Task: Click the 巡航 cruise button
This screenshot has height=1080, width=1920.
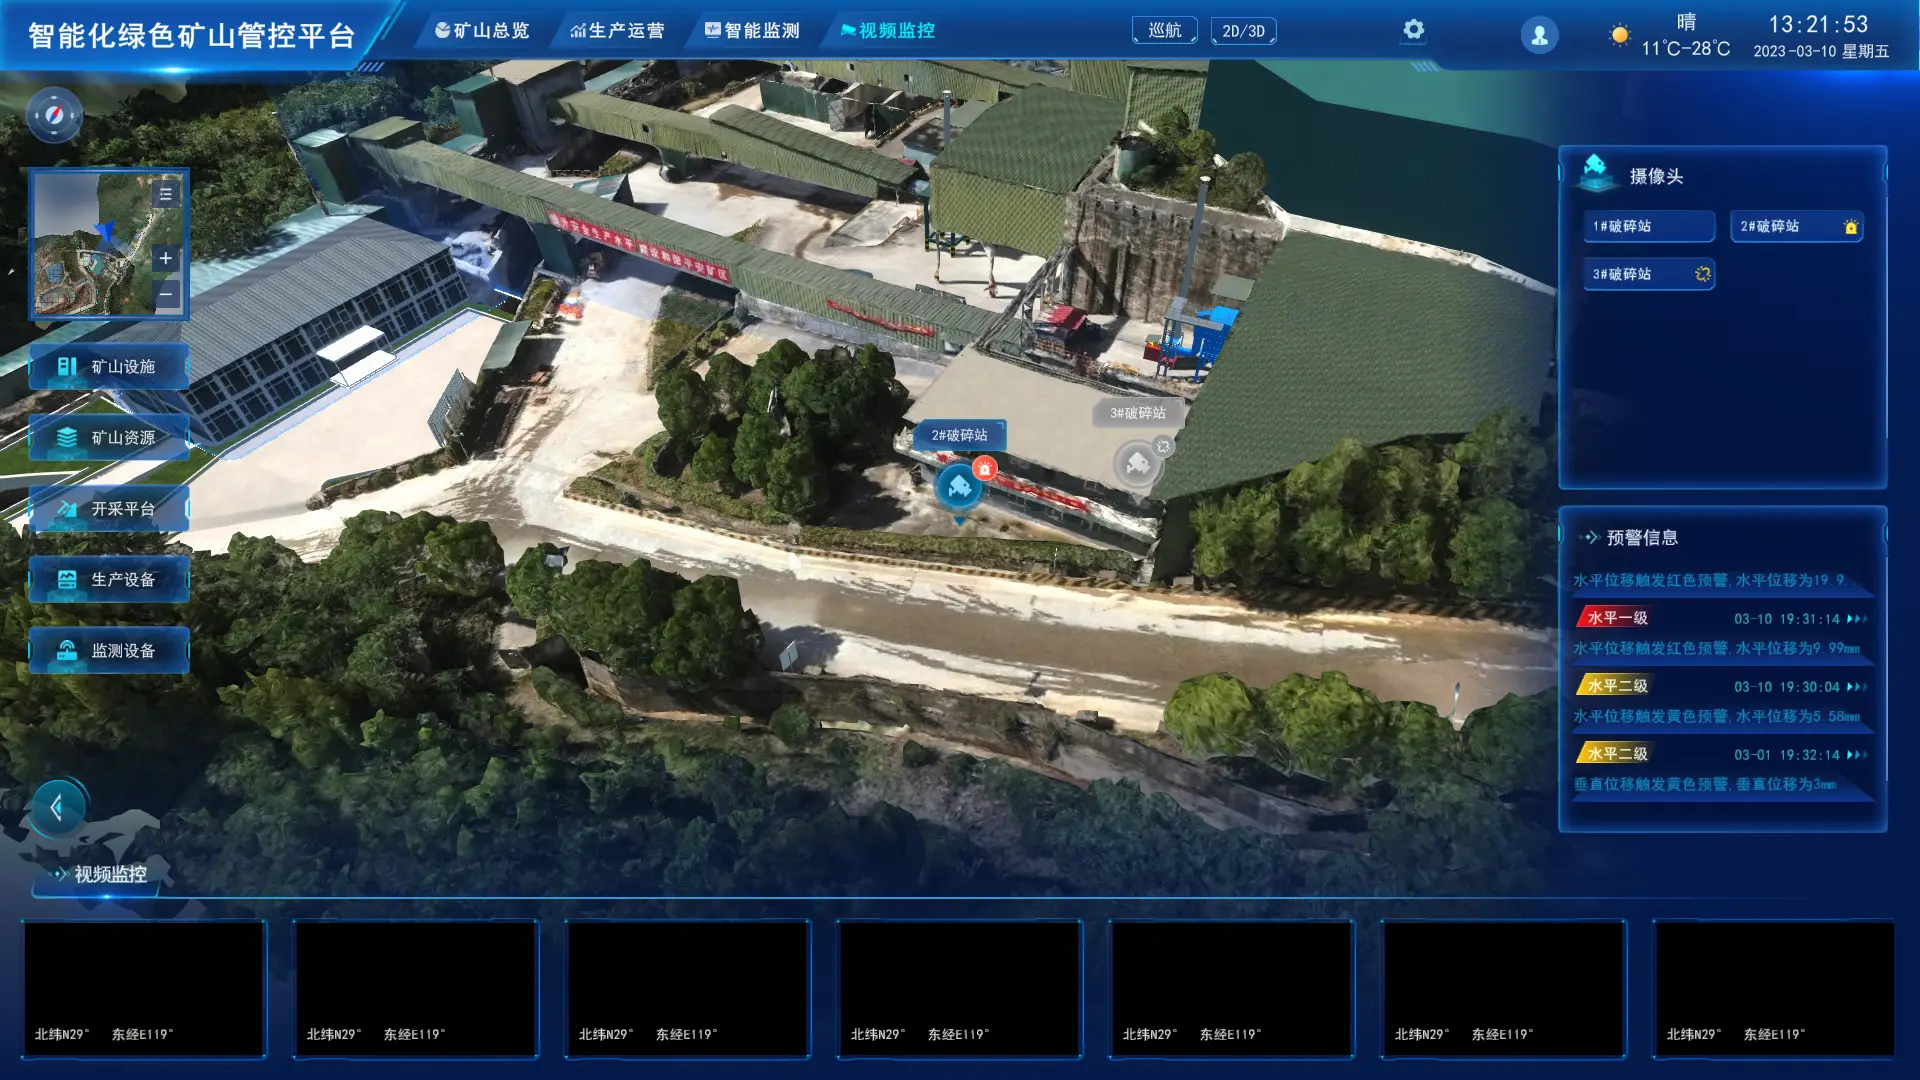Action: click(1164, 31)
